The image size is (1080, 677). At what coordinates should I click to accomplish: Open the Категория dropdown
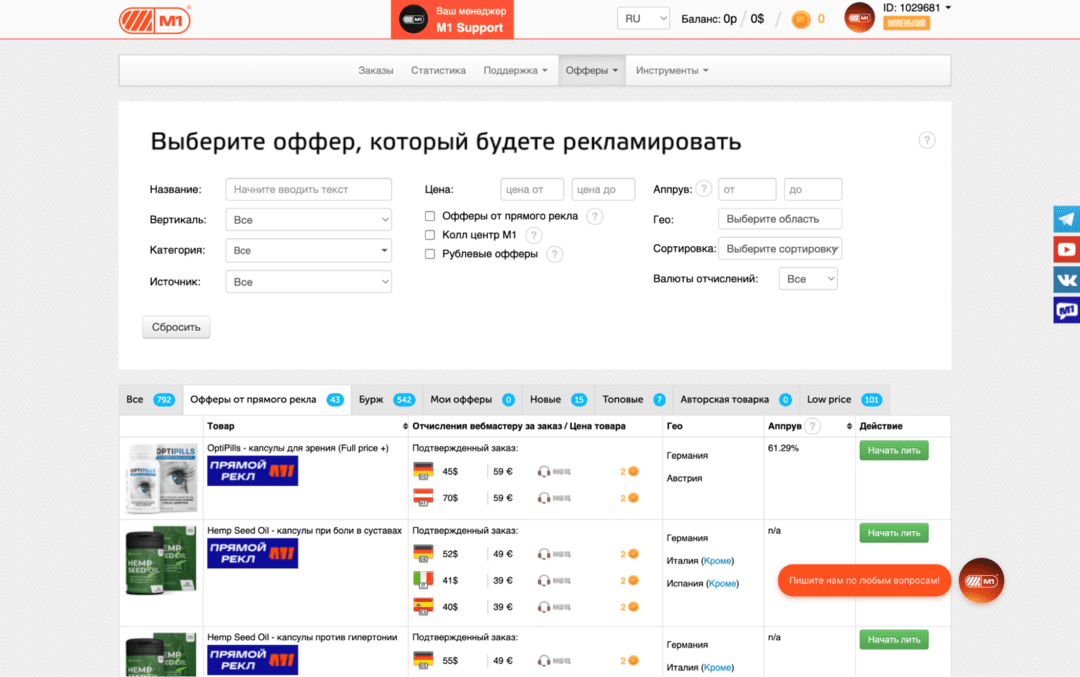pyautogui.click(x=309, y=251)
